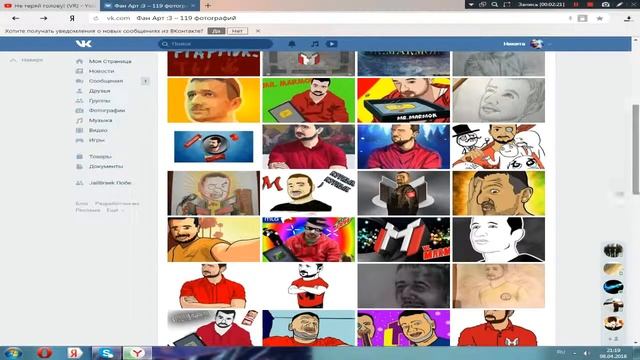This screenshot has height=360, width=640.
Task: Open the Никита profile menu dropdown
Action: [x=527, y=44]
